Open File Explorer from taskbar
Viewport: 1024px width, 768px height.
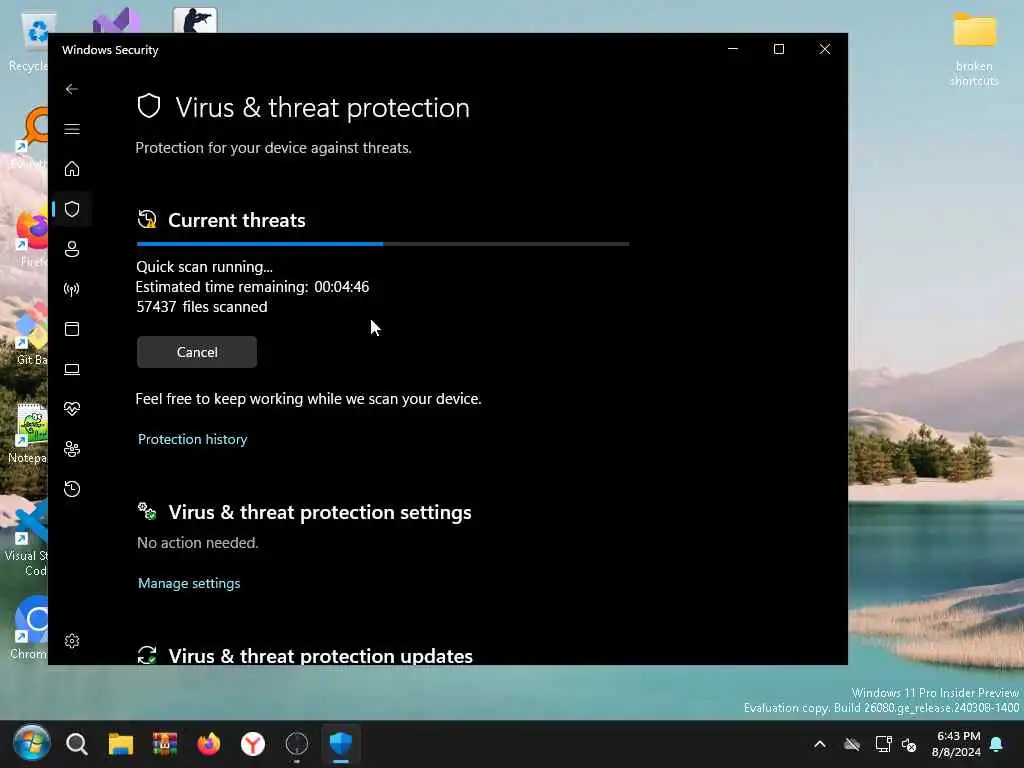tap(121, 744)
